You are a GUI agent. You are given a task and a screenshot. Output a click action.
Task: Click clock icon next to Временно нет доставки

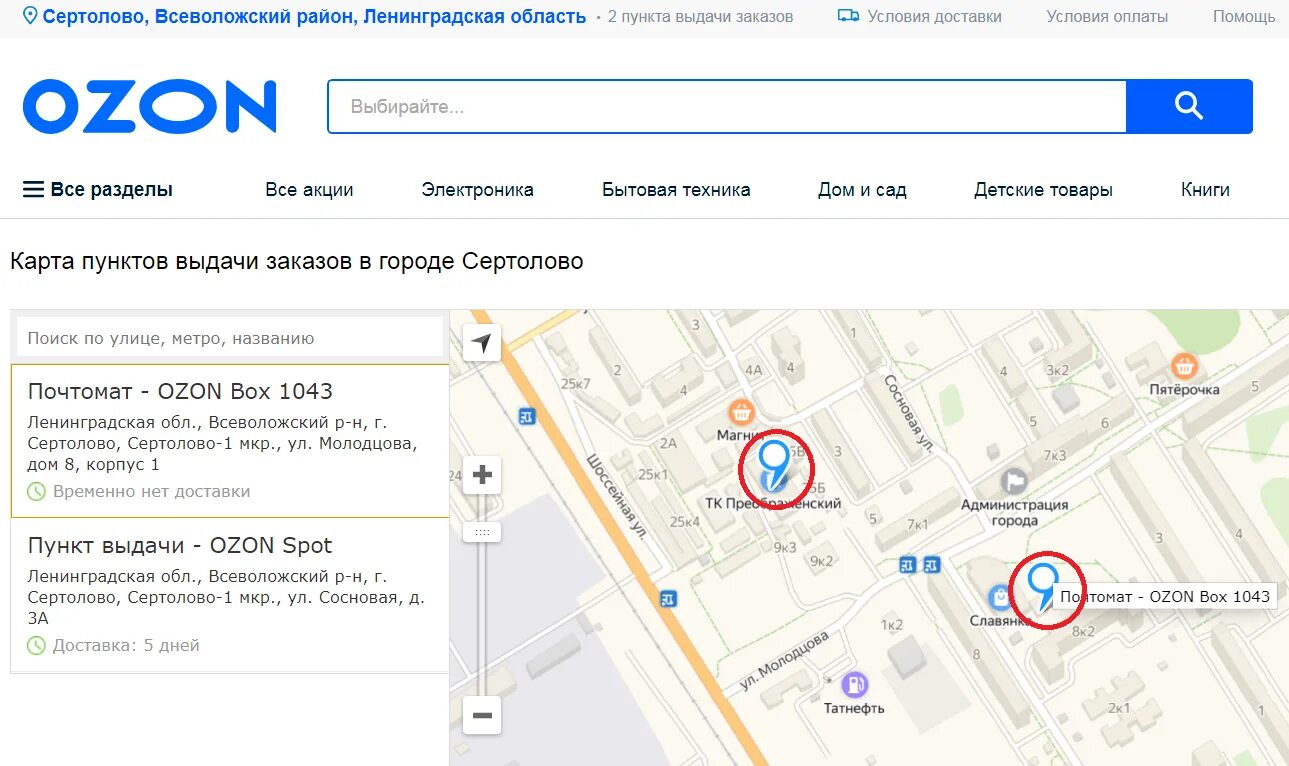[36, 491]
